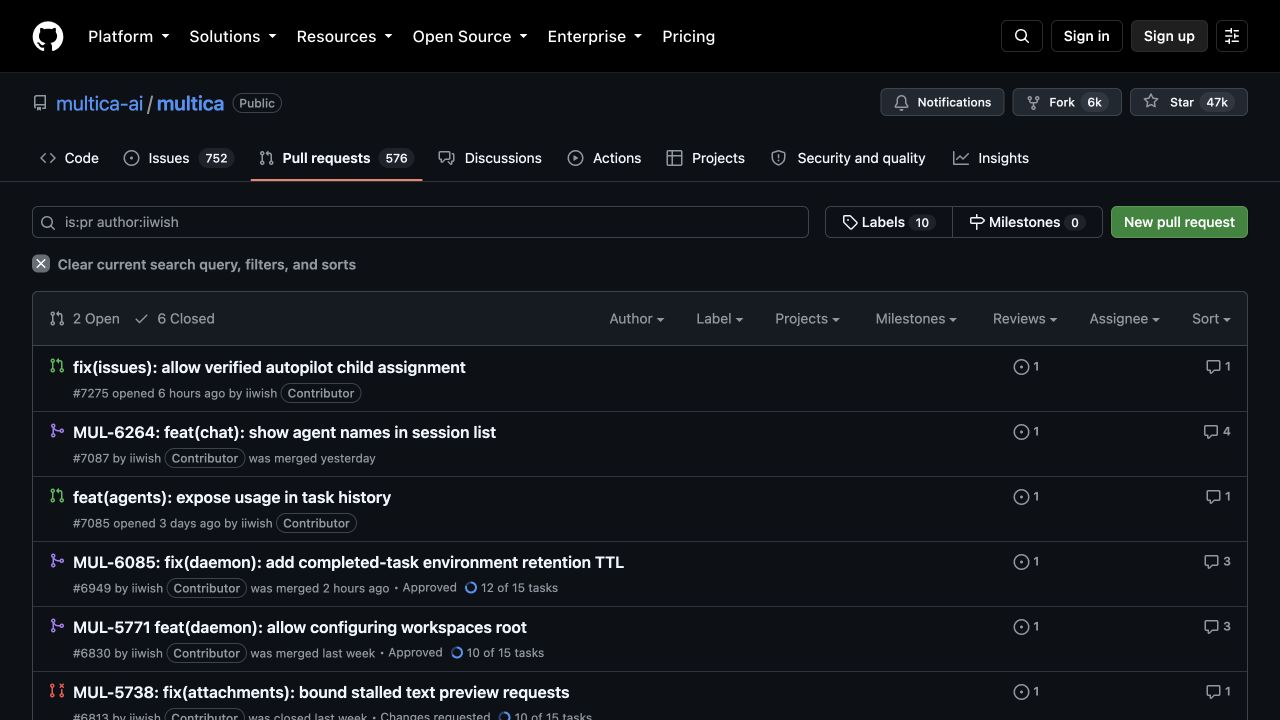Expand the Enterprise navigation menu
This screenshot has height=720, width=1280.
pos(595,36)
